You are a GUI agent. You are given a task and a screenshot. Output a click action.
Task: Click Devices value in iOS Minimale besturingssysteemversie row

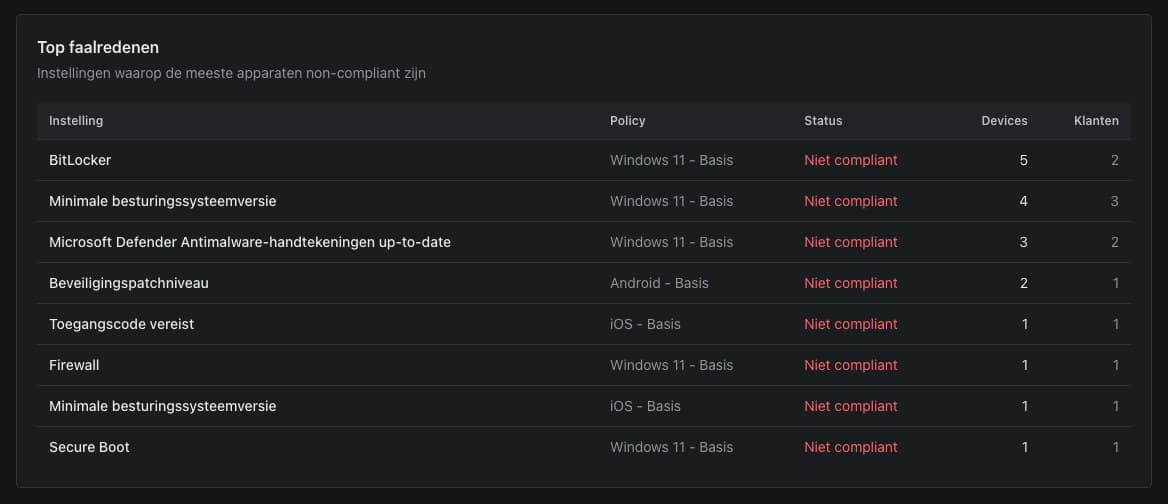point(1024,406)
